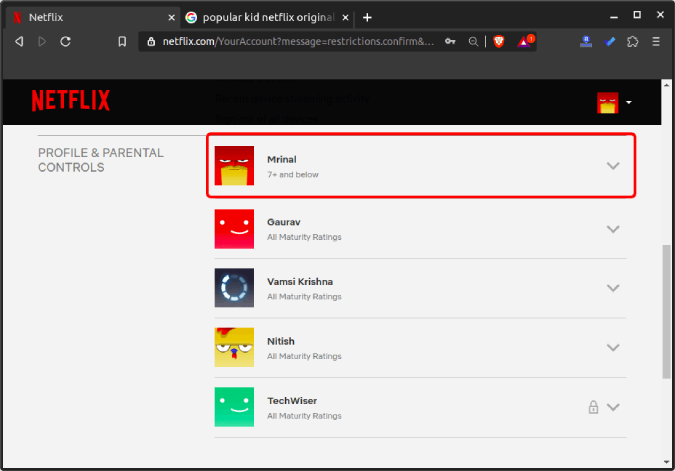Click the Vamsi Krishna profile name

click(x=300, y=282)
